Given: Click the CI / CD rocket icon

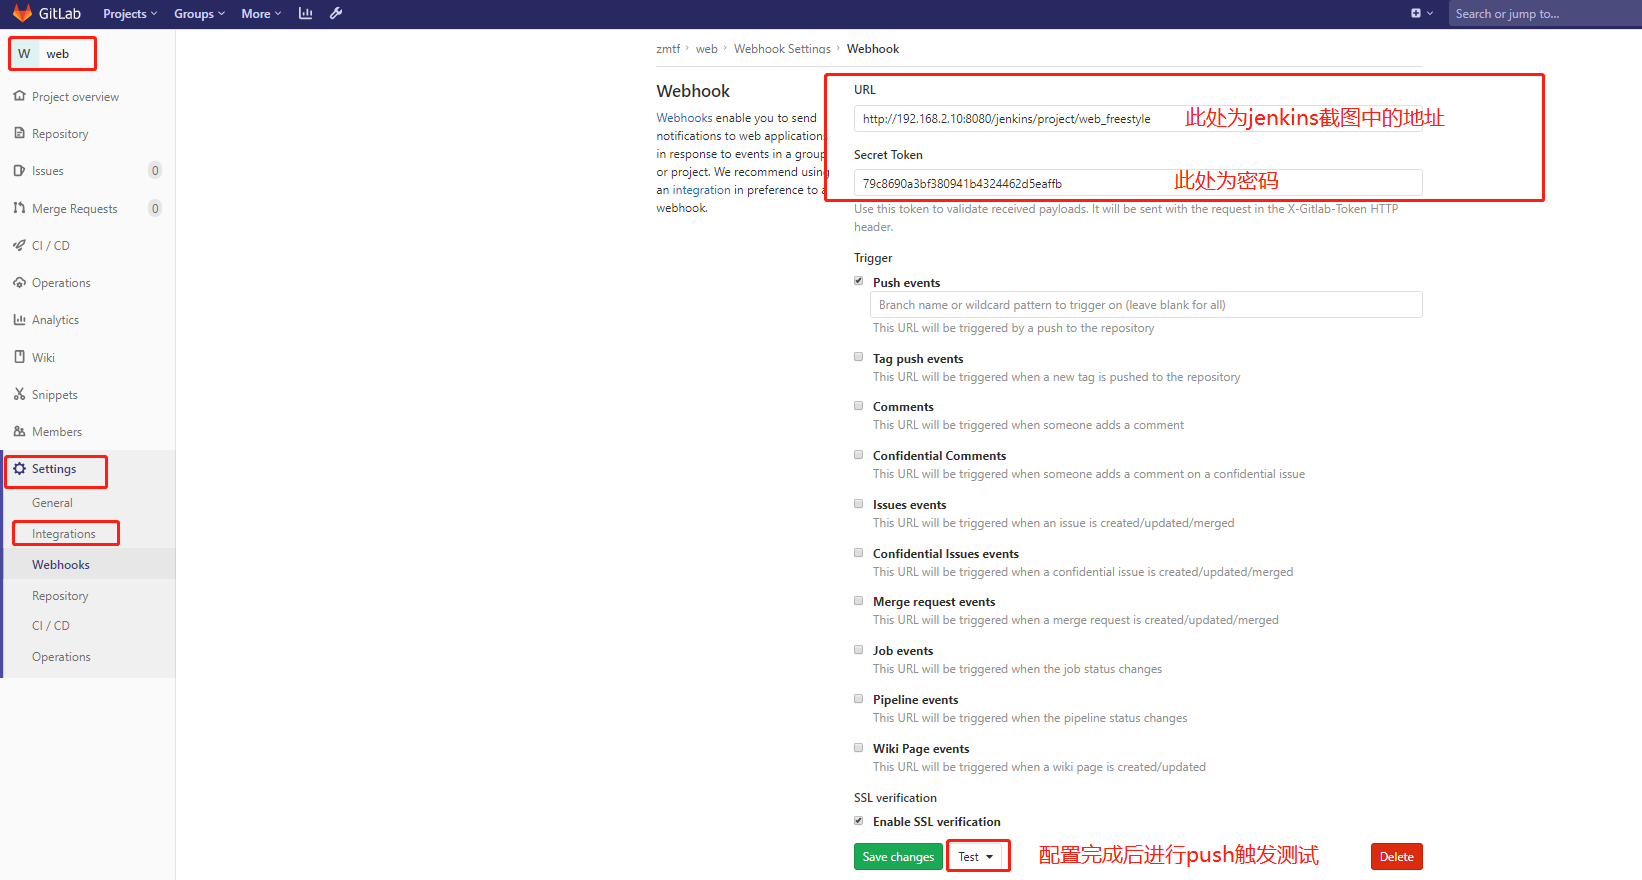Looking at the screenshot, I should tap(19, 245).
